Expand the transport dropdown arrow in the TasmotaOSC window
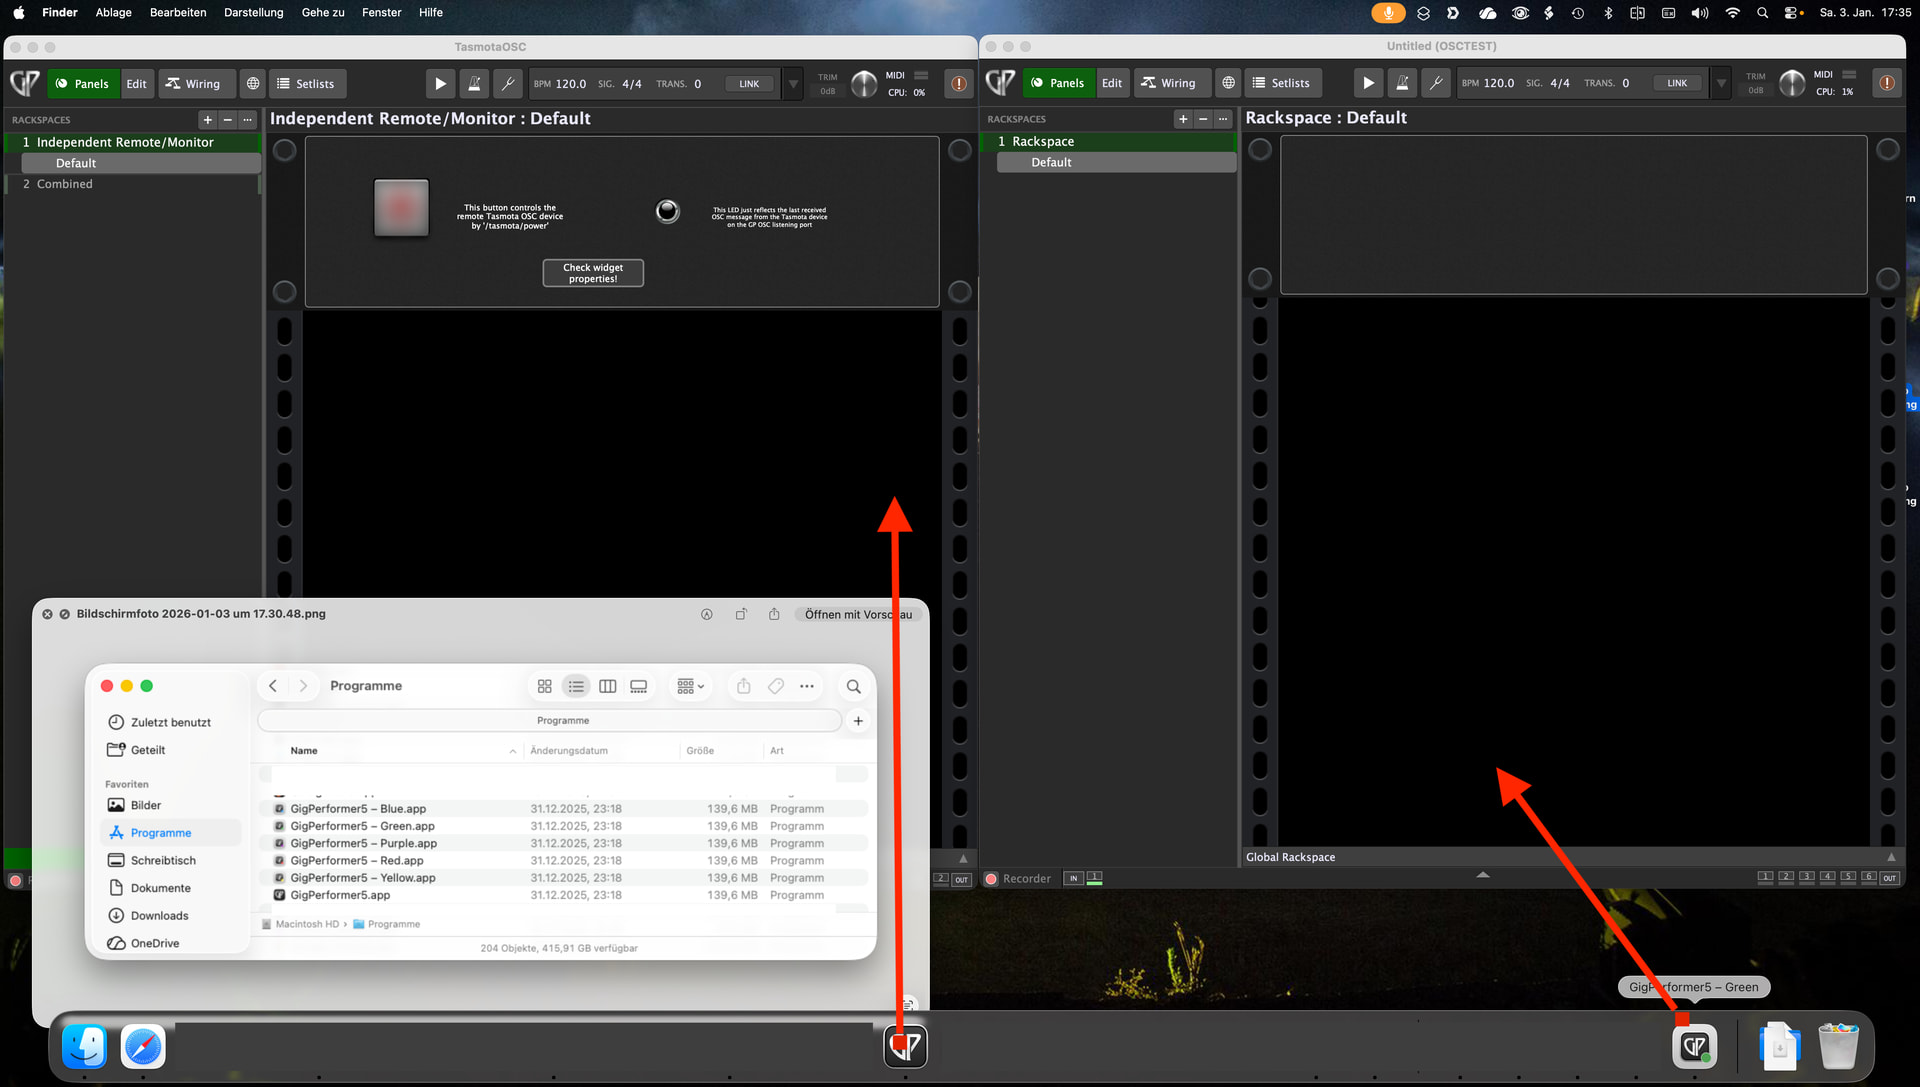1920x1087 pixels. pos(793,84)
